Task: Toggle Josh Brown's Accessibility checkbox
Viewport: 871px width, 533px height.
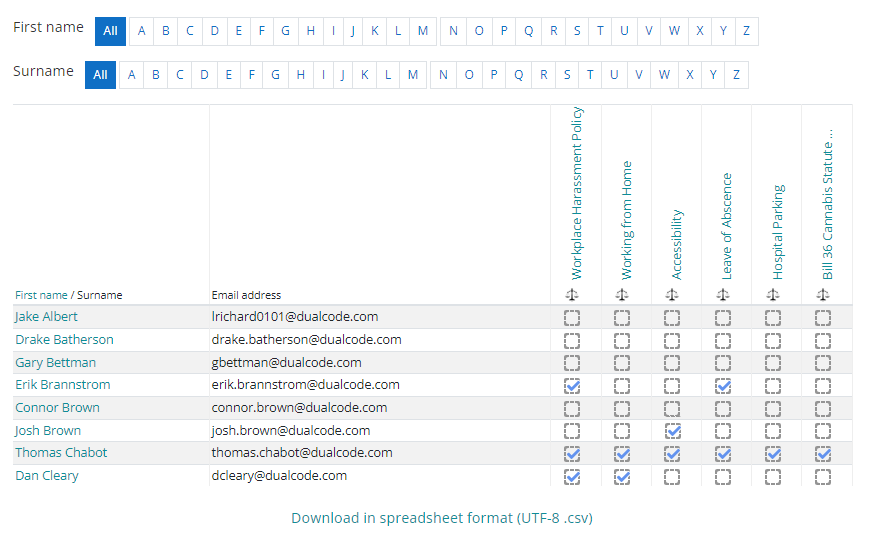Action: [672, 431]
